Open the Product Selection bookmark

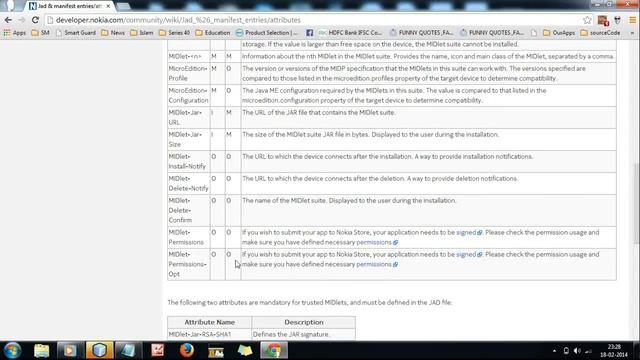tap(267, 33)
